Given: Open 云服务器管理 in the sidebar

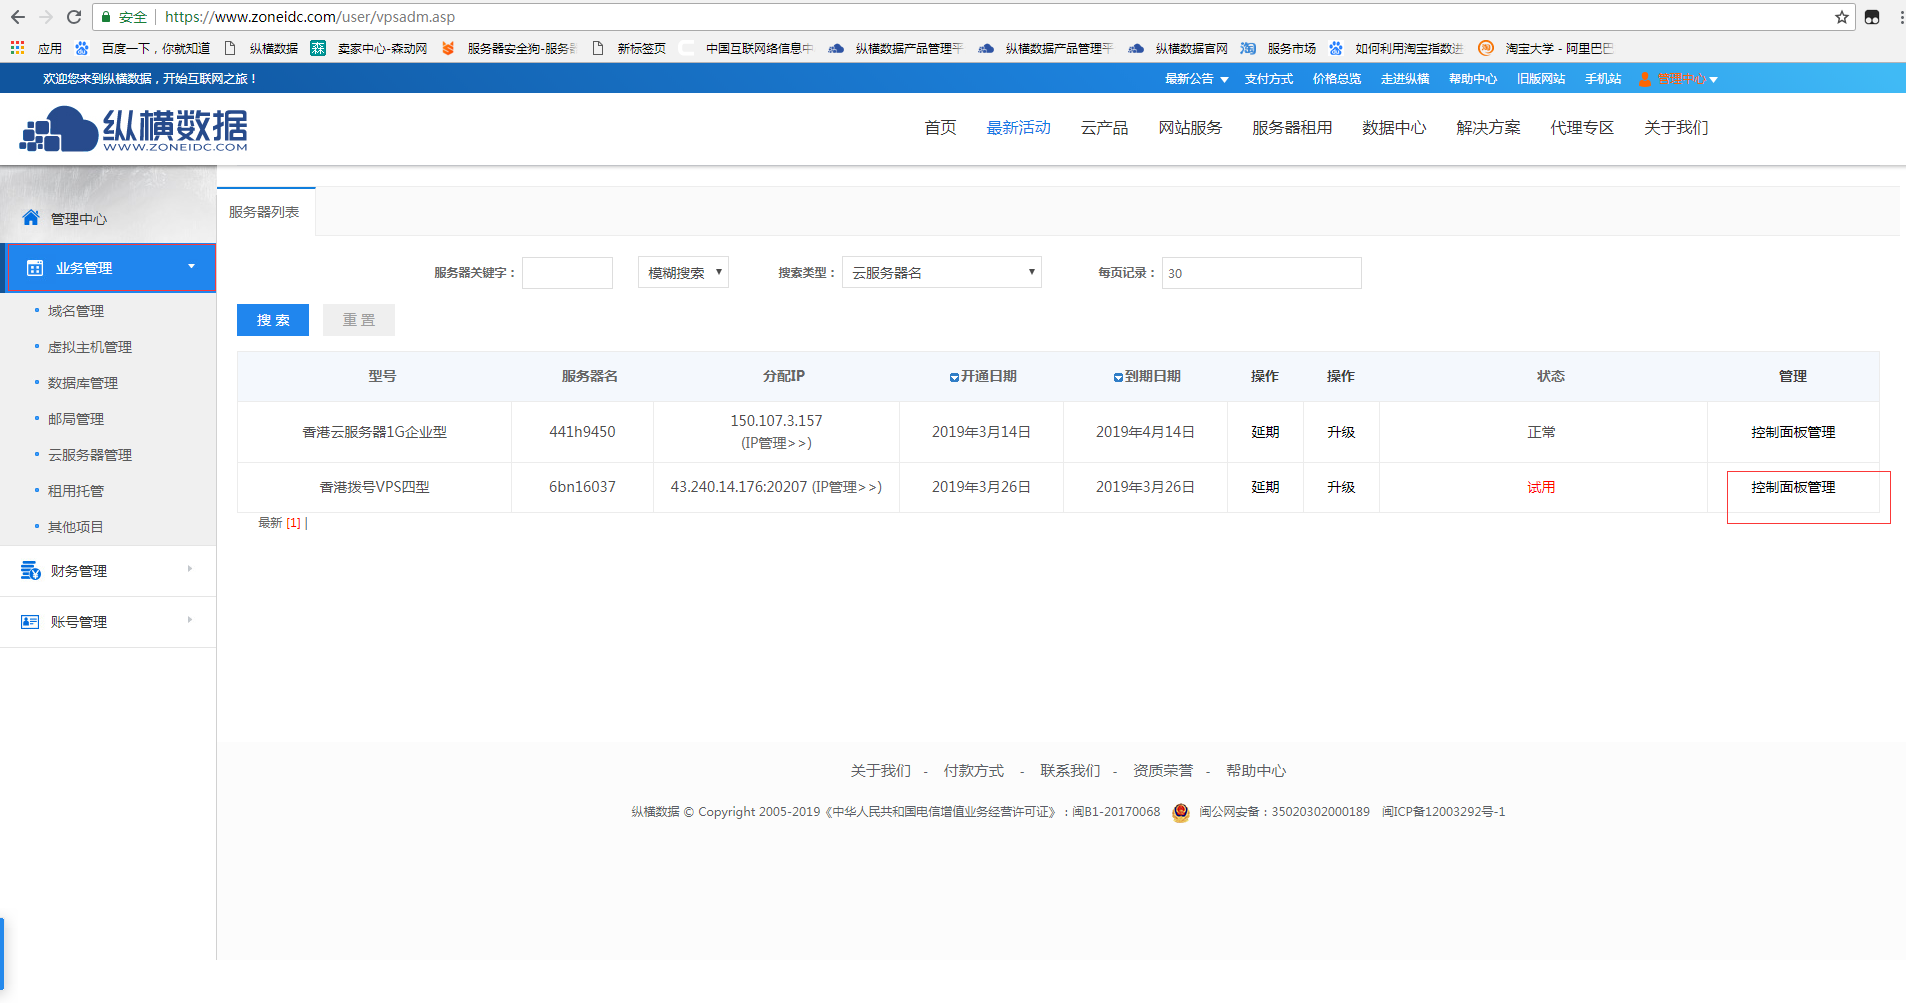Looking at the screenshot, I should [90, 455].
